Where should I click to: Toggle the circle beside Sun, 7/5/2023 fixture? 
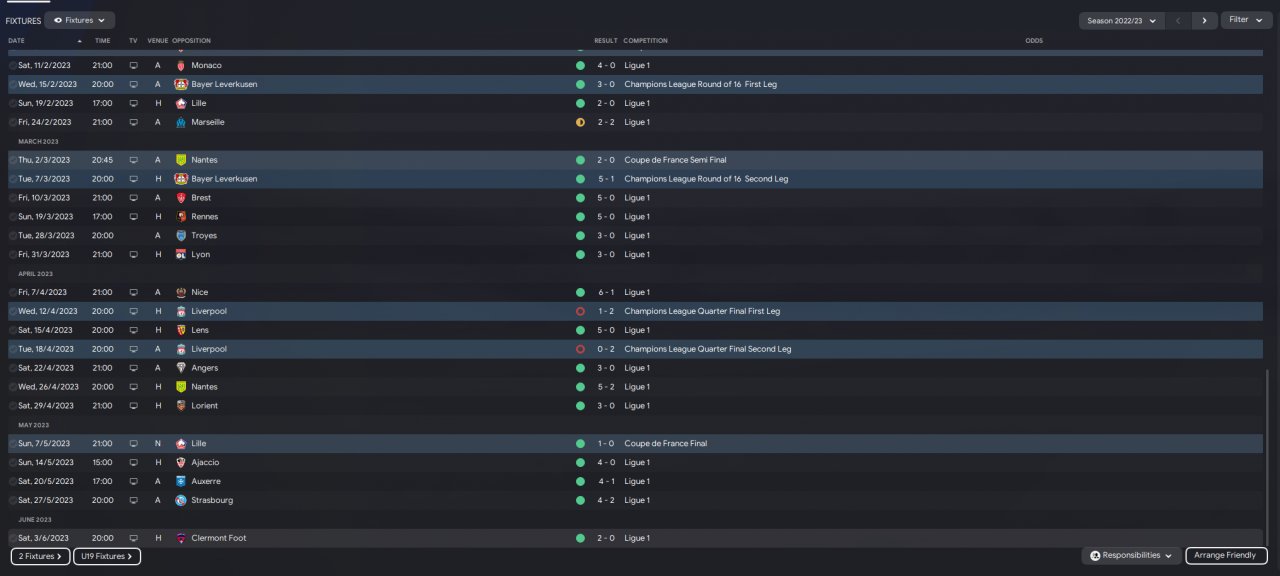pos(13,444)
